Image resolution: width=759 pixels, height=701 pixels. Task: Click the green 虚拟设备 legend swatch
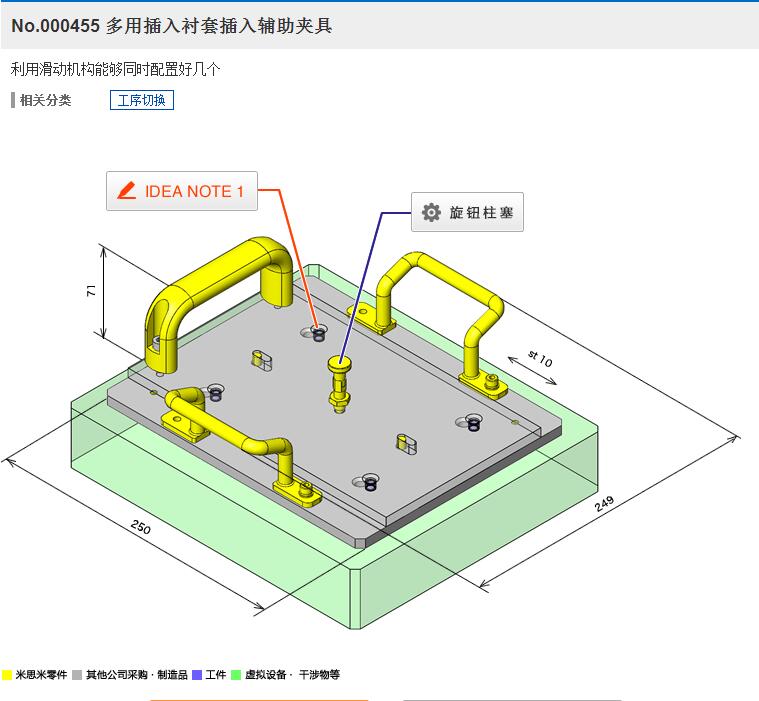236,674
